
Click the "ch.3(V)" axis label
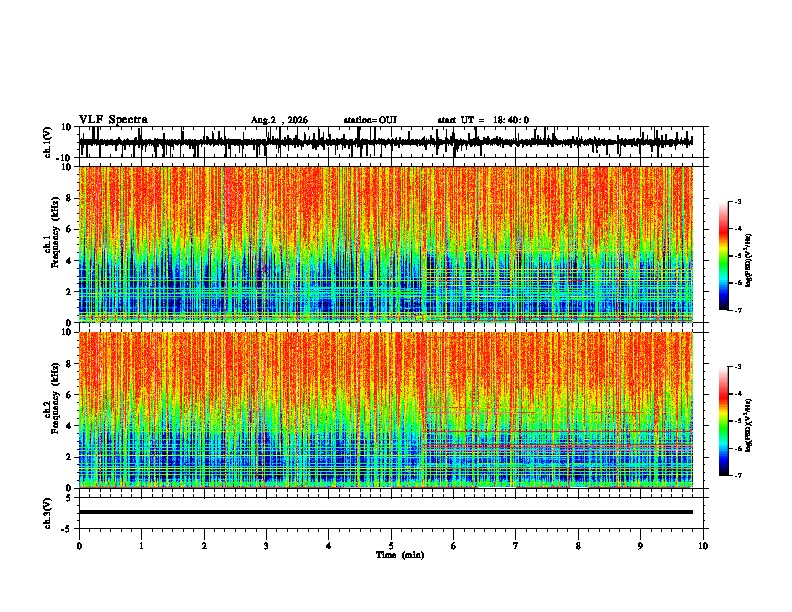(x=48, y=513)
